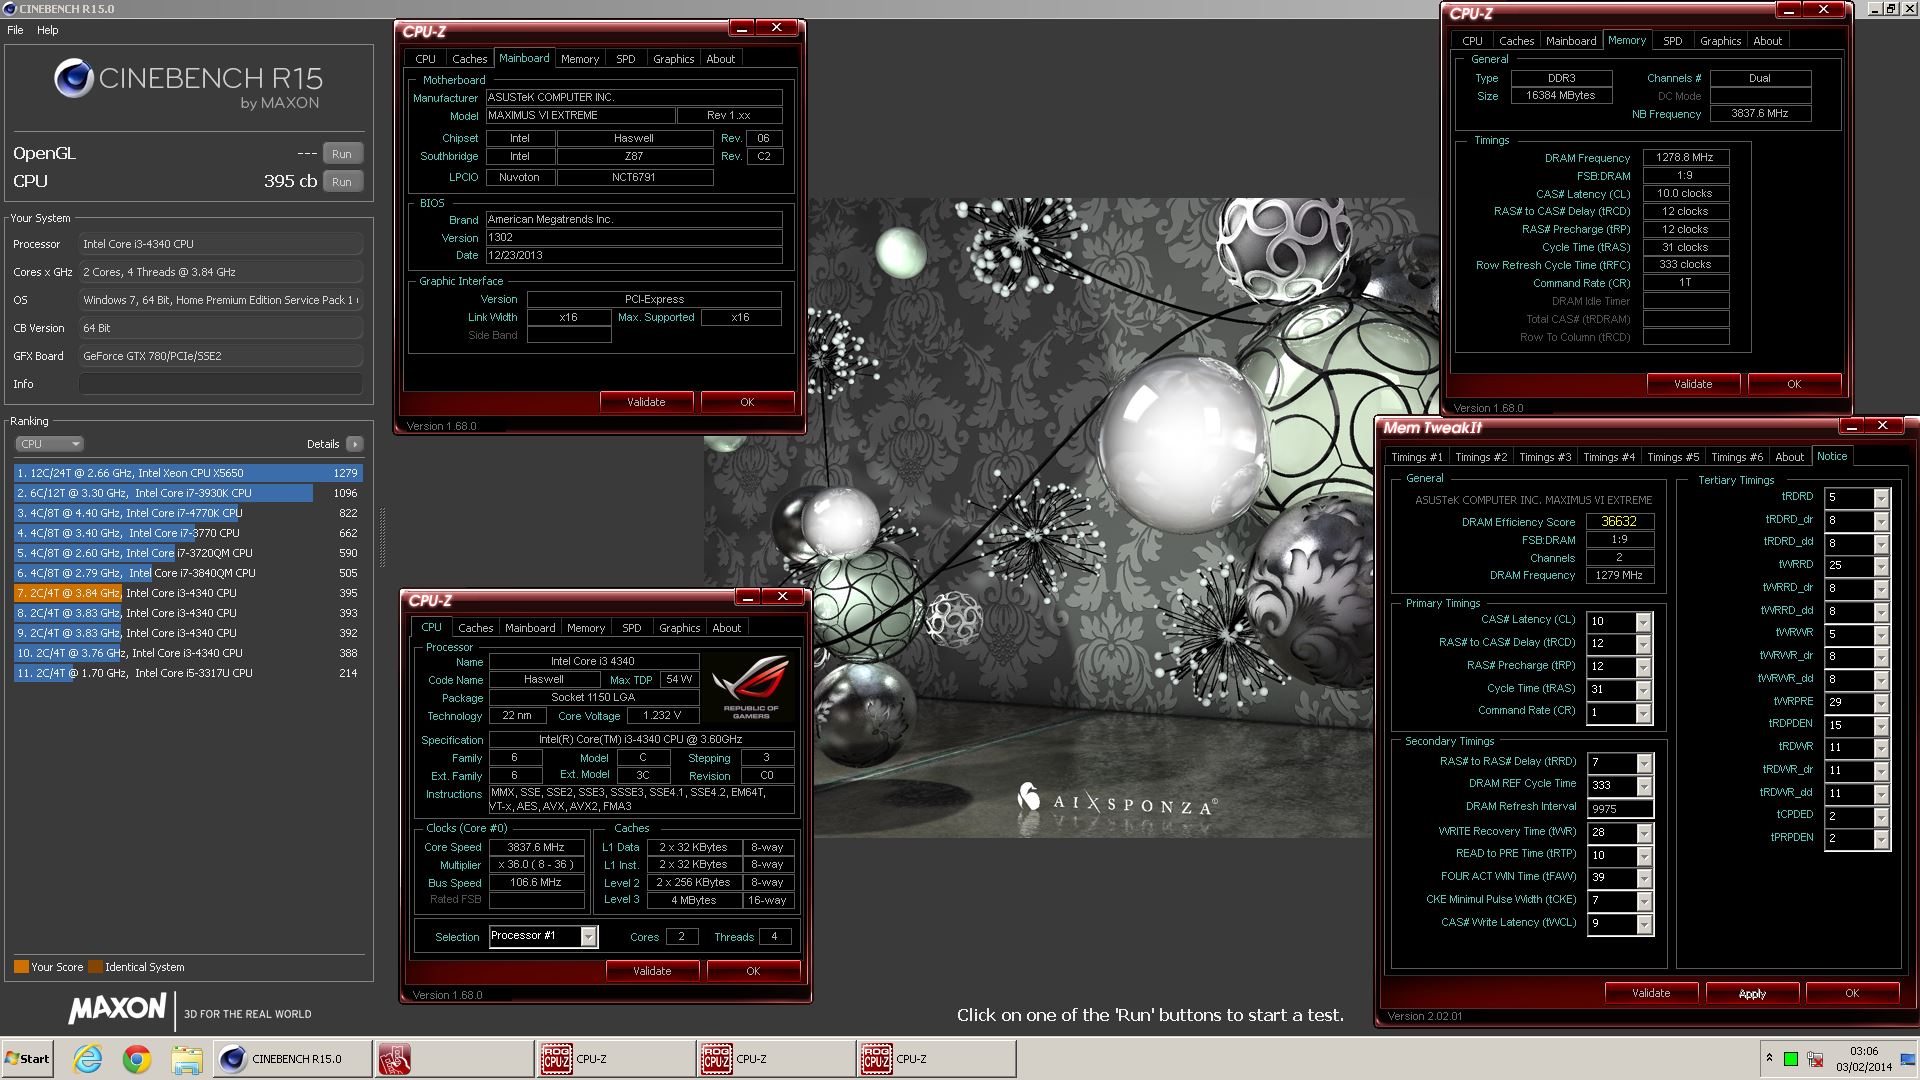Select the i5-3317U ranking entry

[x=187, y=673]
